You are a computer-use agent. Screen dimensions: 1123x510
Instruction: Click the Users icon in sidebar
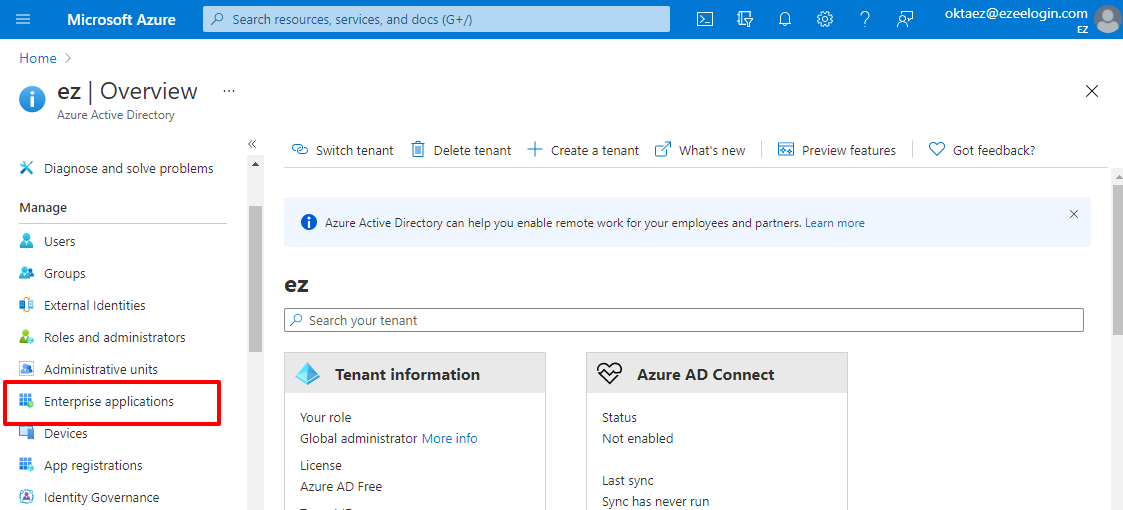pyautogui.click(x=26, y=241)
